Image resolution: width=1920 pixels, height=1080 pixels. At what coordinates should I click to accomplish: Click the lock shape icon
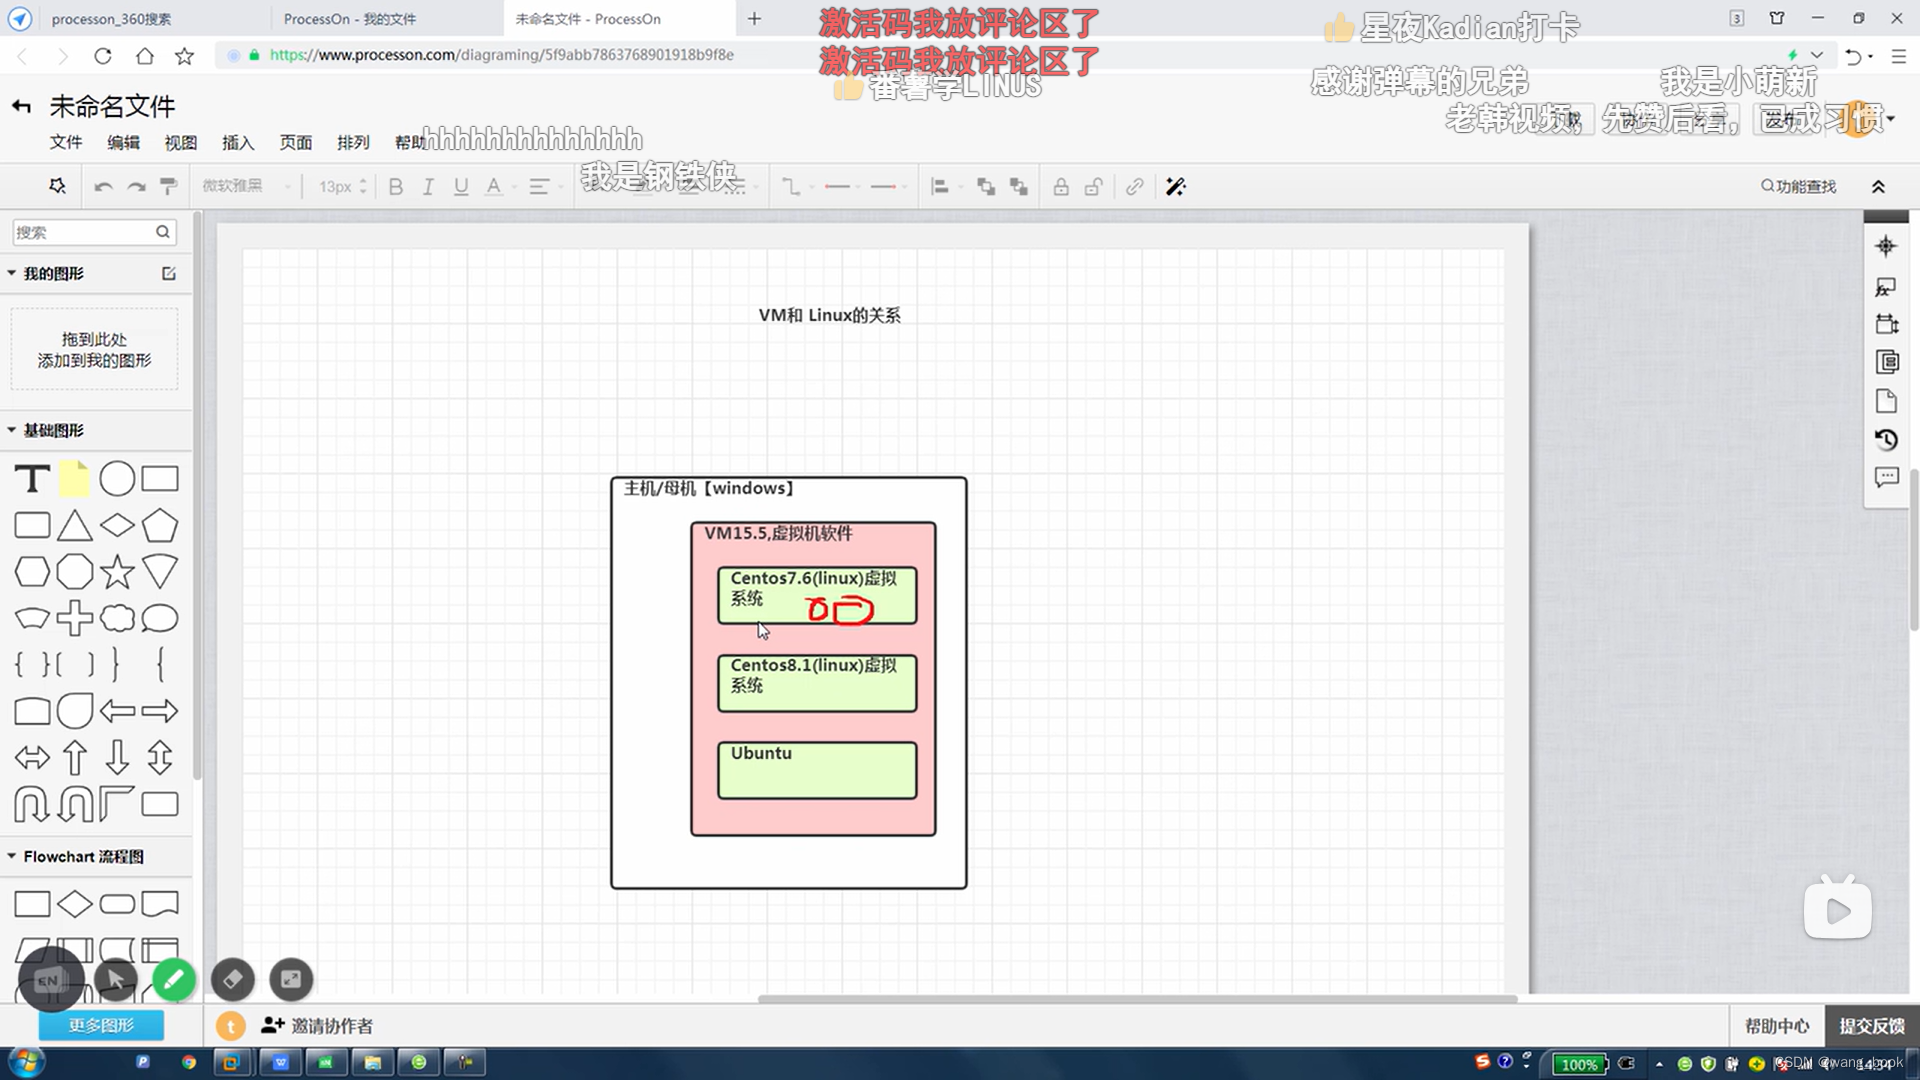(1061, 187)
